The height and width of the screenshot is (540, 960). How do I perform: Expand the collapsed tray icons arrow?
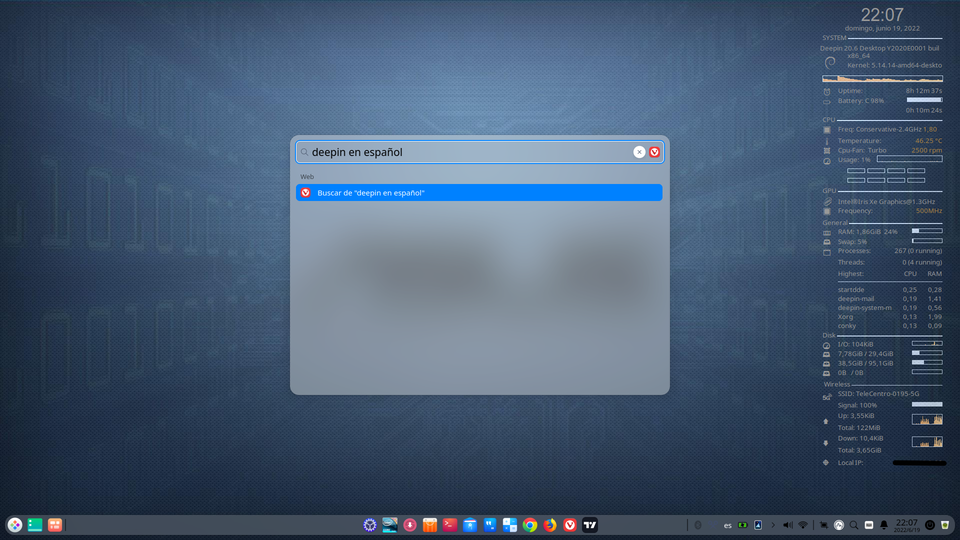pyautogui.click(x=773, y=525)
